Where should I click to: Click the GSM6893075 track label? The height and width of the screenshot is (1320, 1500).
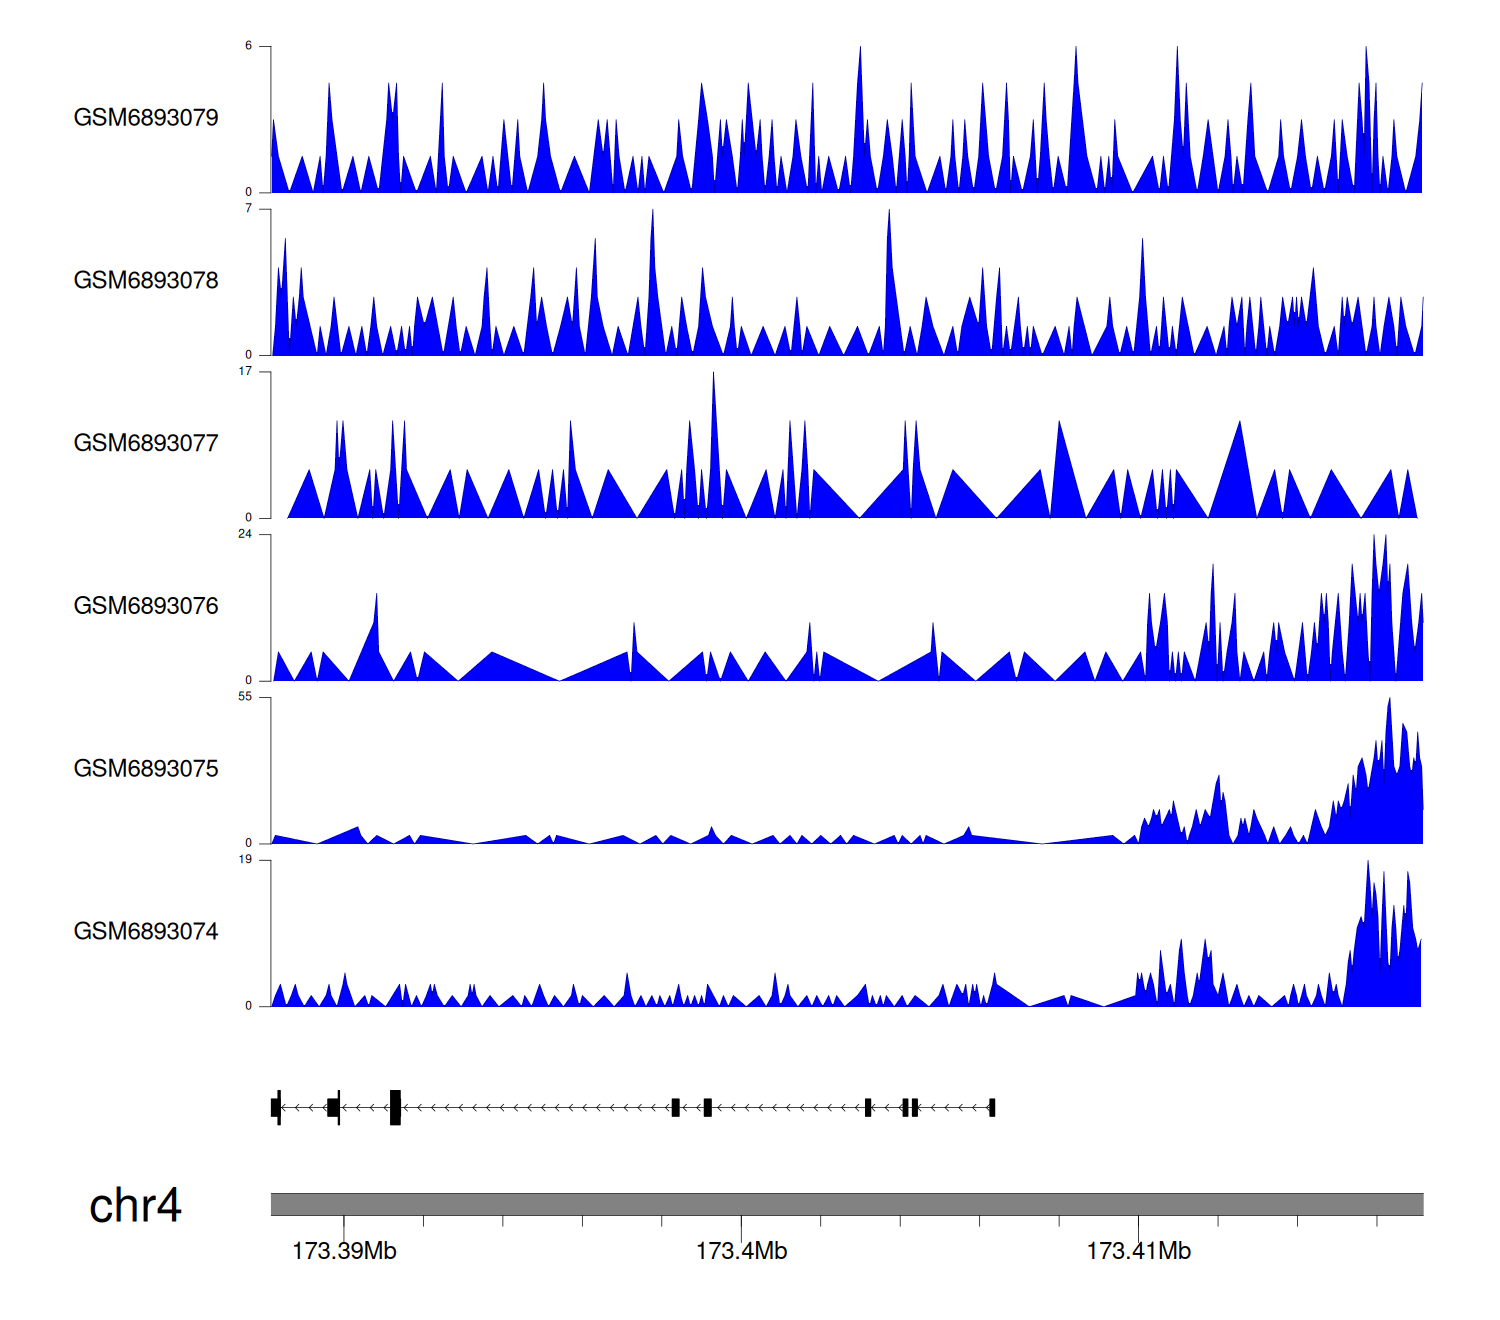pos(146,769)
